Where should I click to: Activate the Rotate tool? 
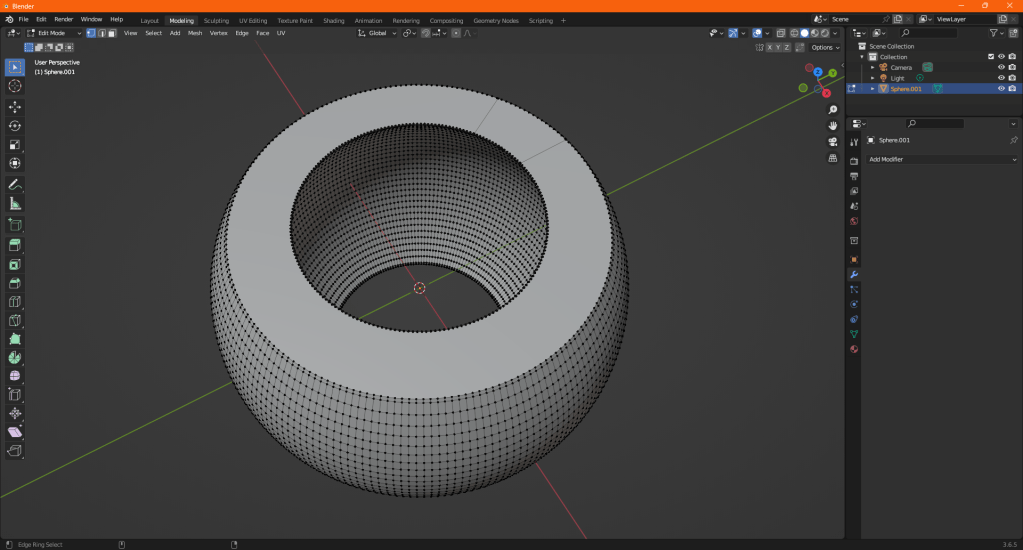(x=15, y=125)
